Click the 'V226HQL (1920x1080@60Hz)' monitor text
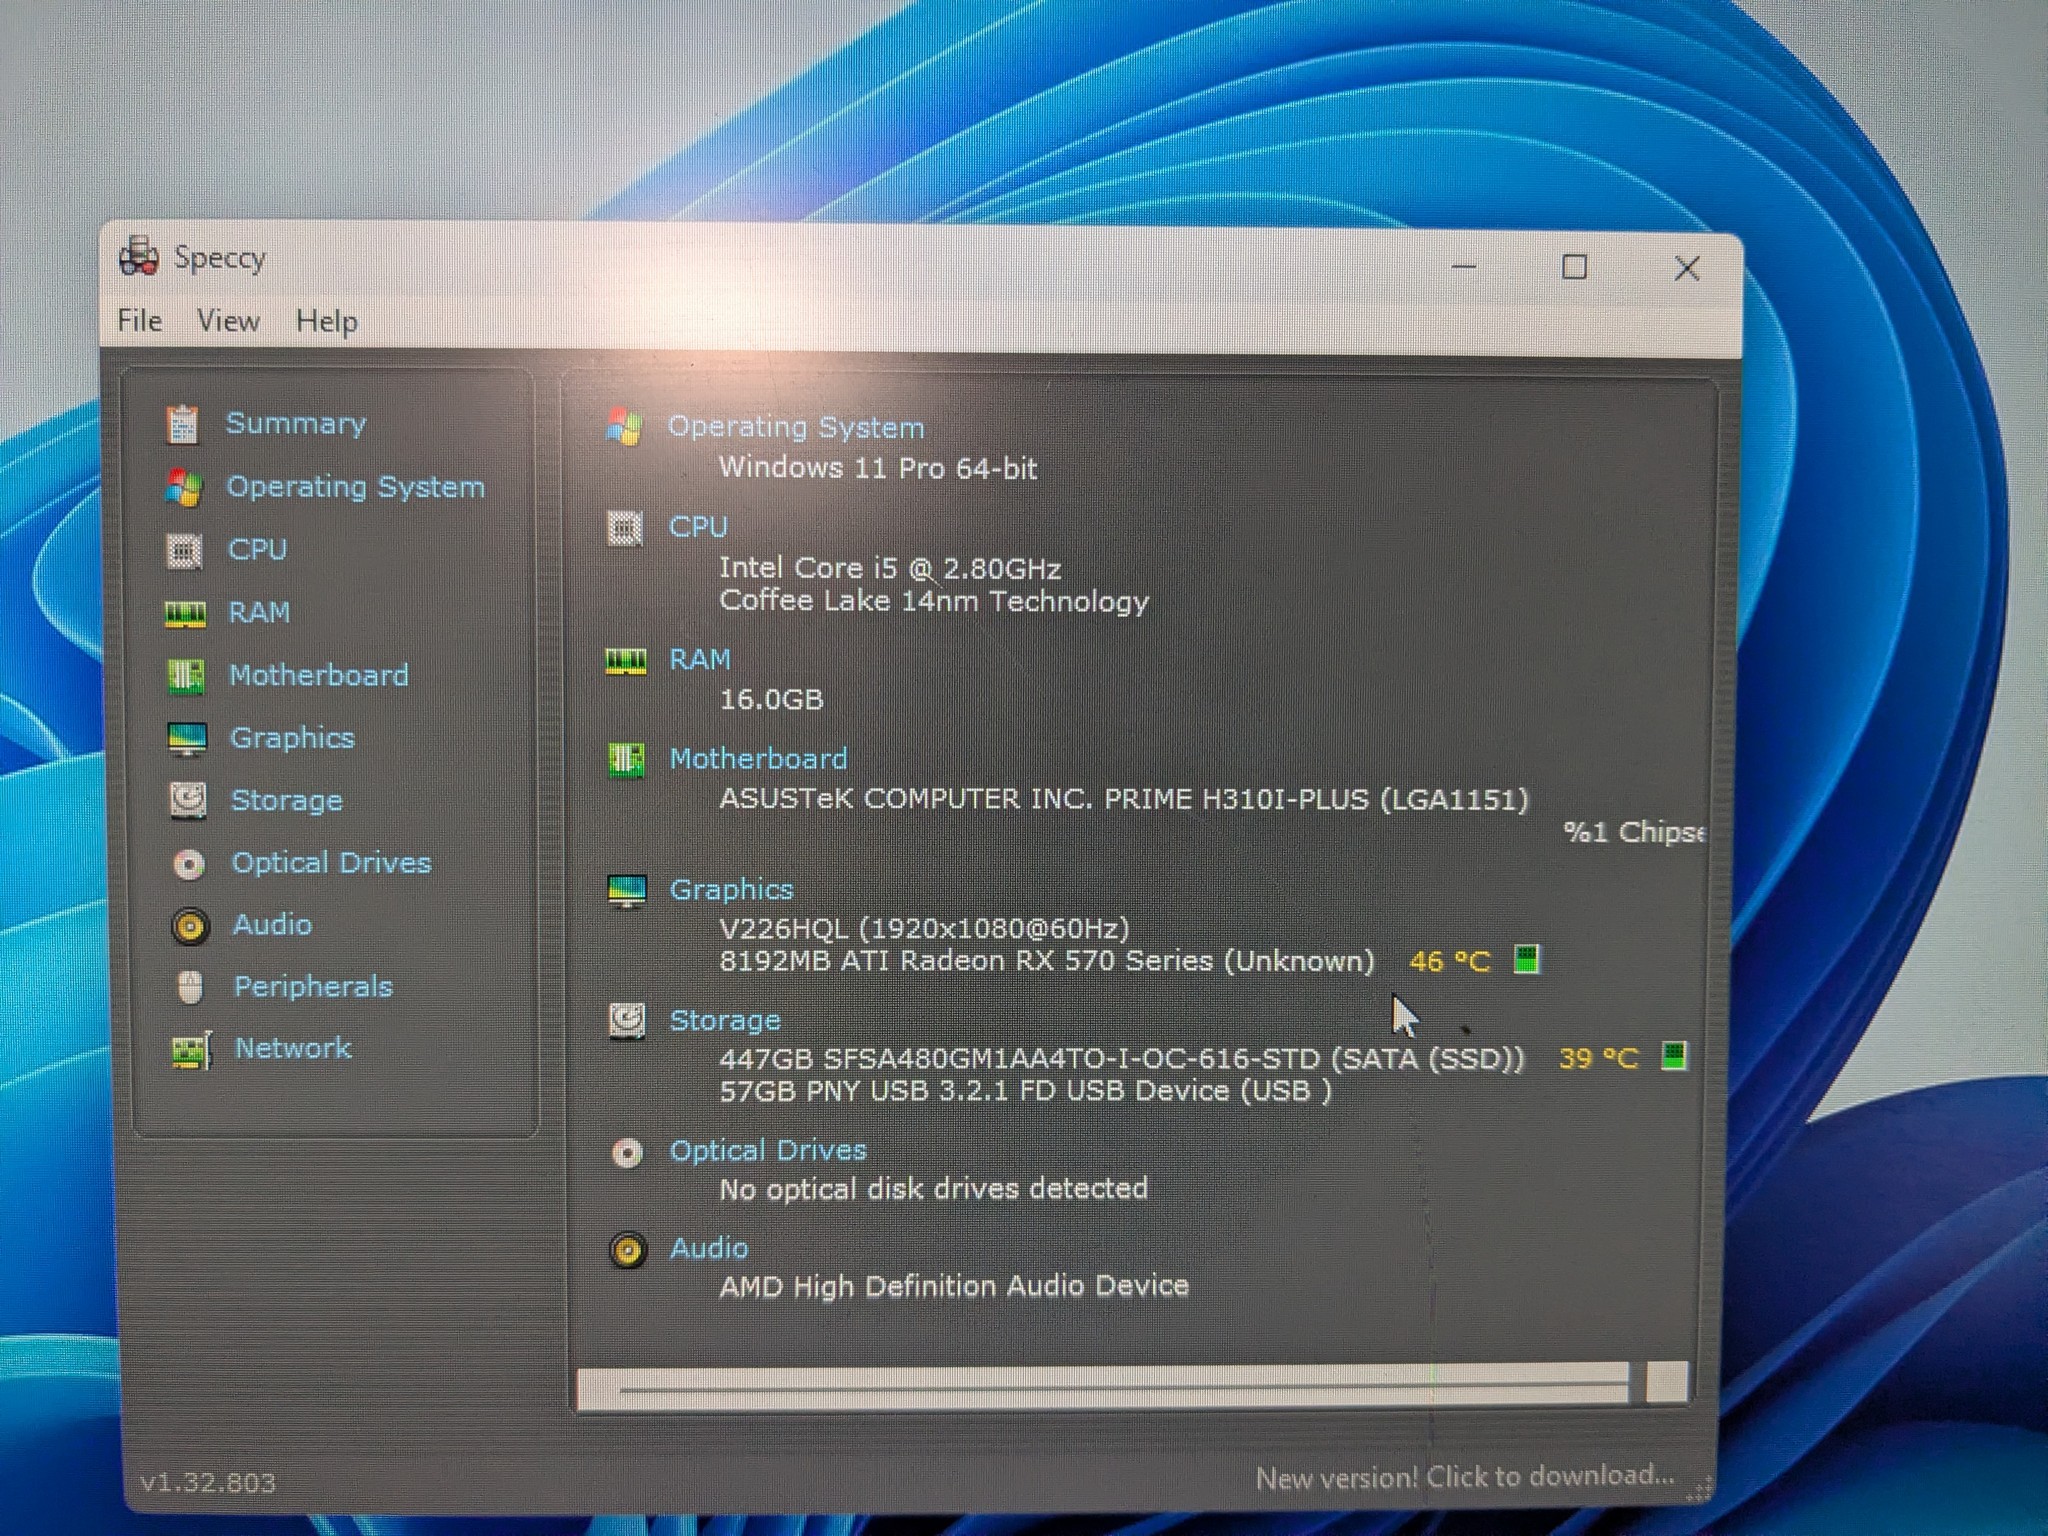Screen dimensions: 2048x1536 pos(924,929)
